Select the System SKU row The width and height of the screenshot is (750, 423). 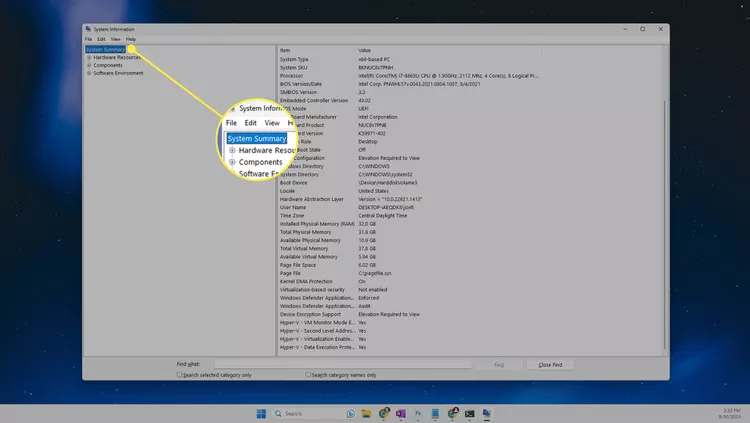[471, 67]
